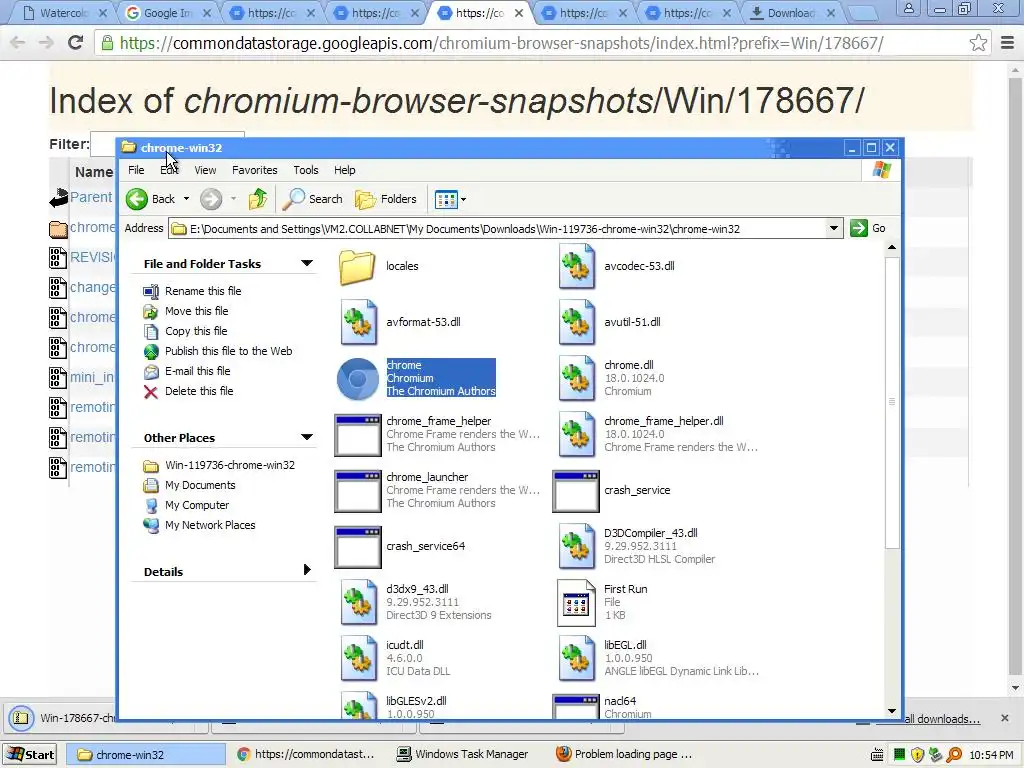Select the chrome_launcher executable icon
This screenshot has width=1024, height=768.
(x=357, y=491)
